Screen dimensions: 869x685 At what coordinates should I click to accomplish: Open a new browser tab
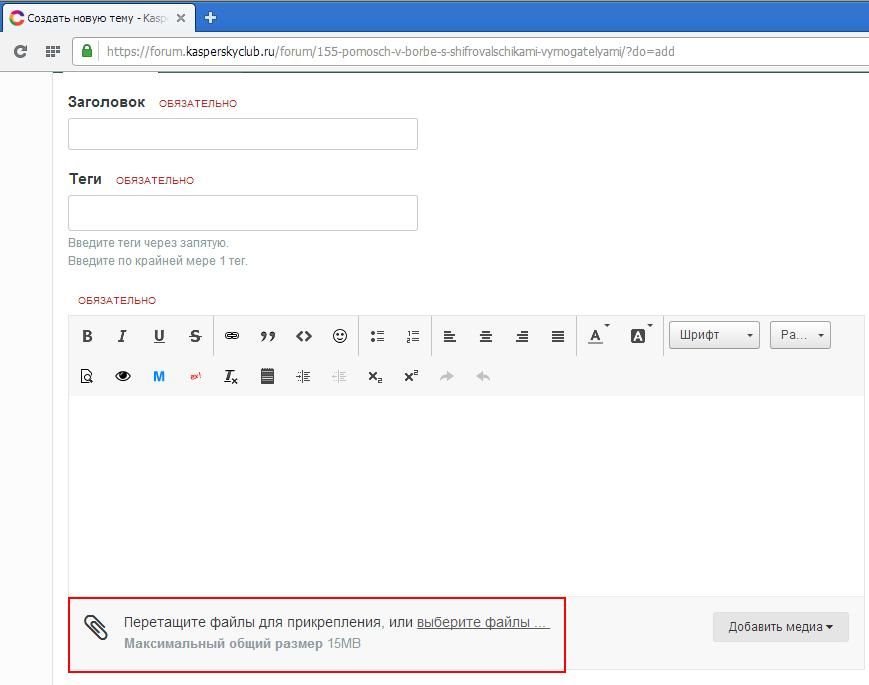coord(210,17)
